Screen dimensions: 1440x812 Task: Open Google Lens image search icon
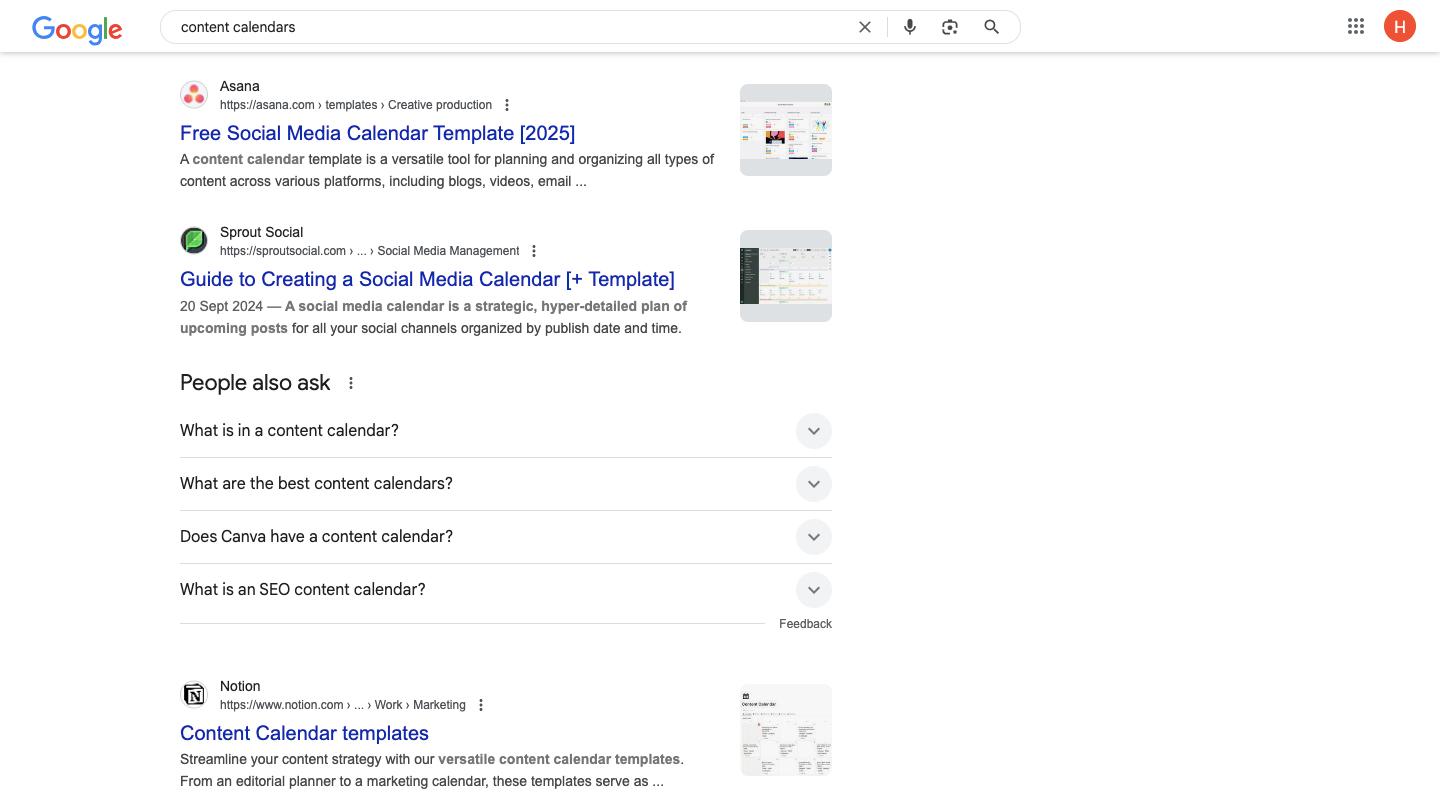950,27
